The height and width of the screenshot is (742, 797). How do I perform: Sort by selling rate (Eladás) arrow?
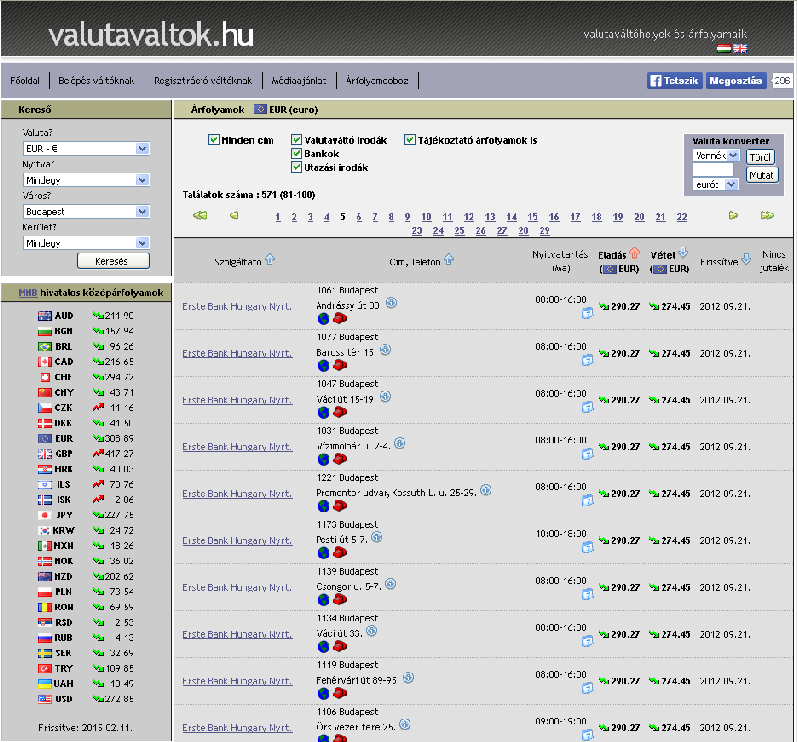coord(634,253)
